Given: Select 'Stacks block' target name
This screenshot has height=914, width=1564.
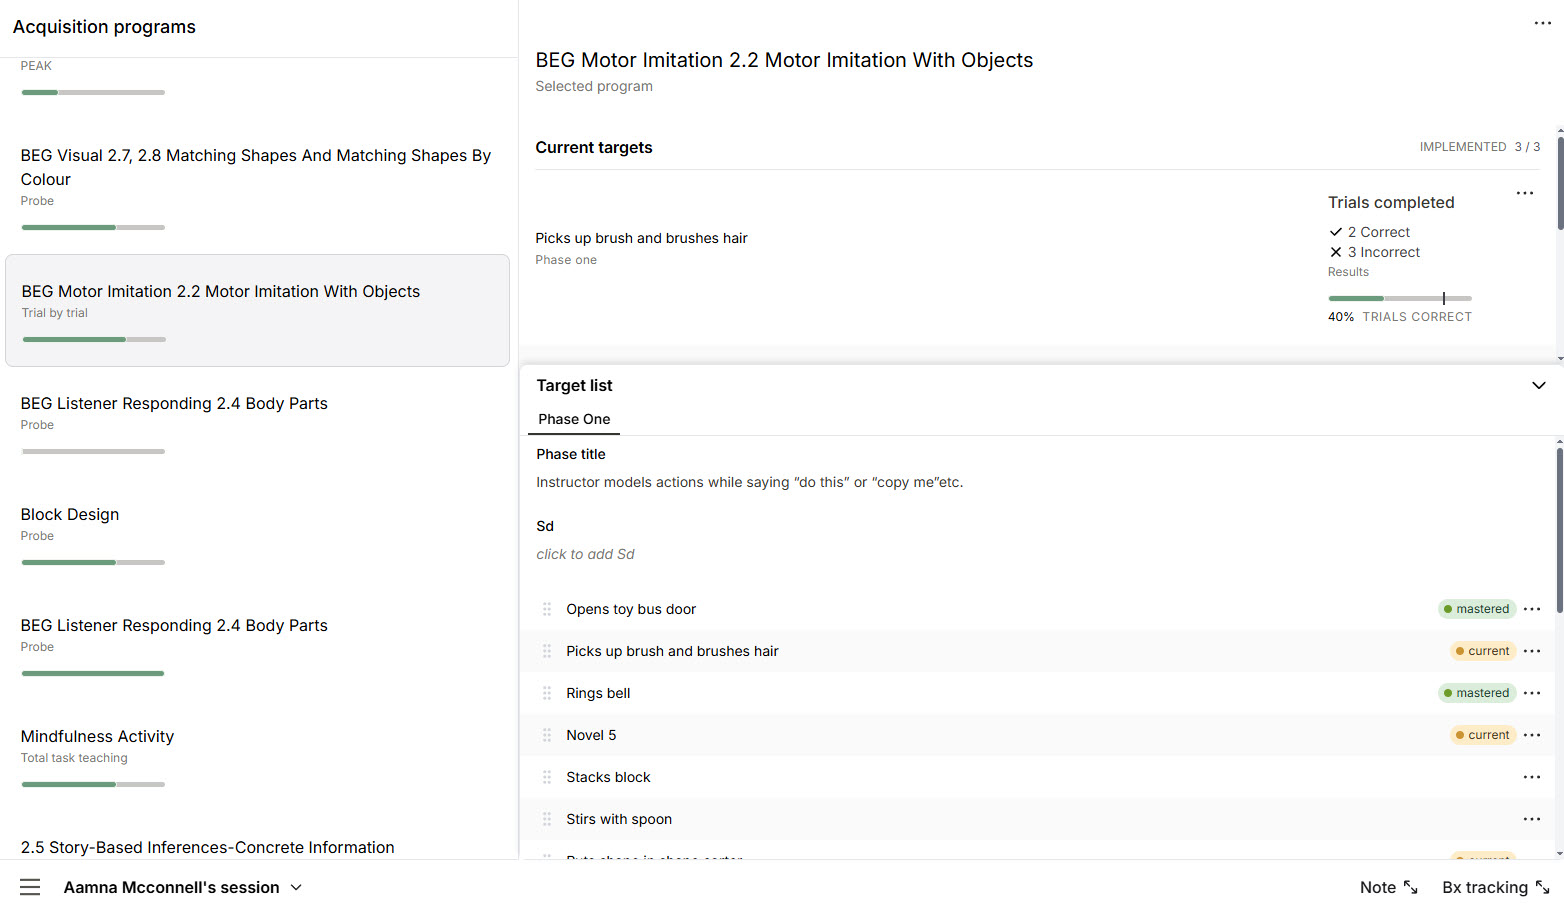Looking at the screenshot, I should pos(608,777).
